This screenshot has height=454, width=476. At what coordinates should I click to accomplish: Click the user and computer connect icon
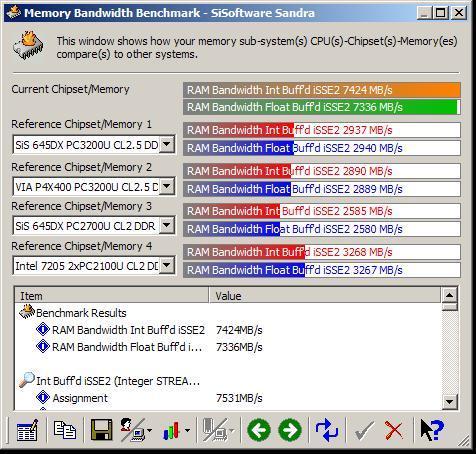click(132, 430)
